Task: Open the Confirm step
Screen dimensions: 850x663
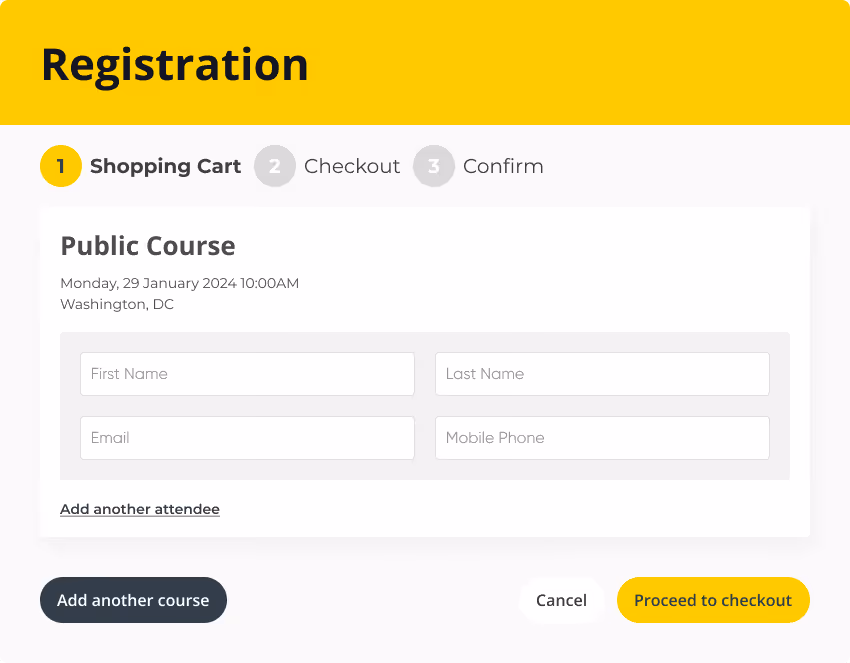Action: [503, 166]
